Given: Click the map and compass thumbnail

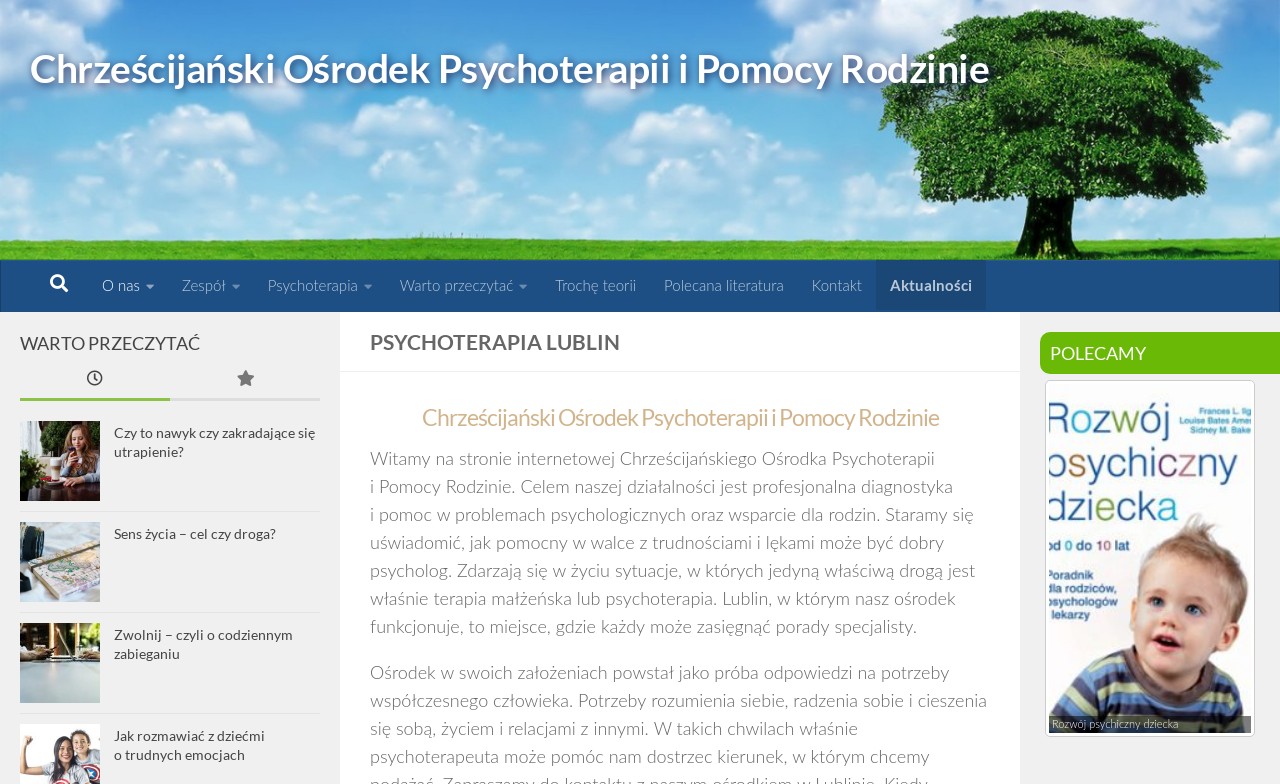Looking at the screenshot, I should coord(60,562).
